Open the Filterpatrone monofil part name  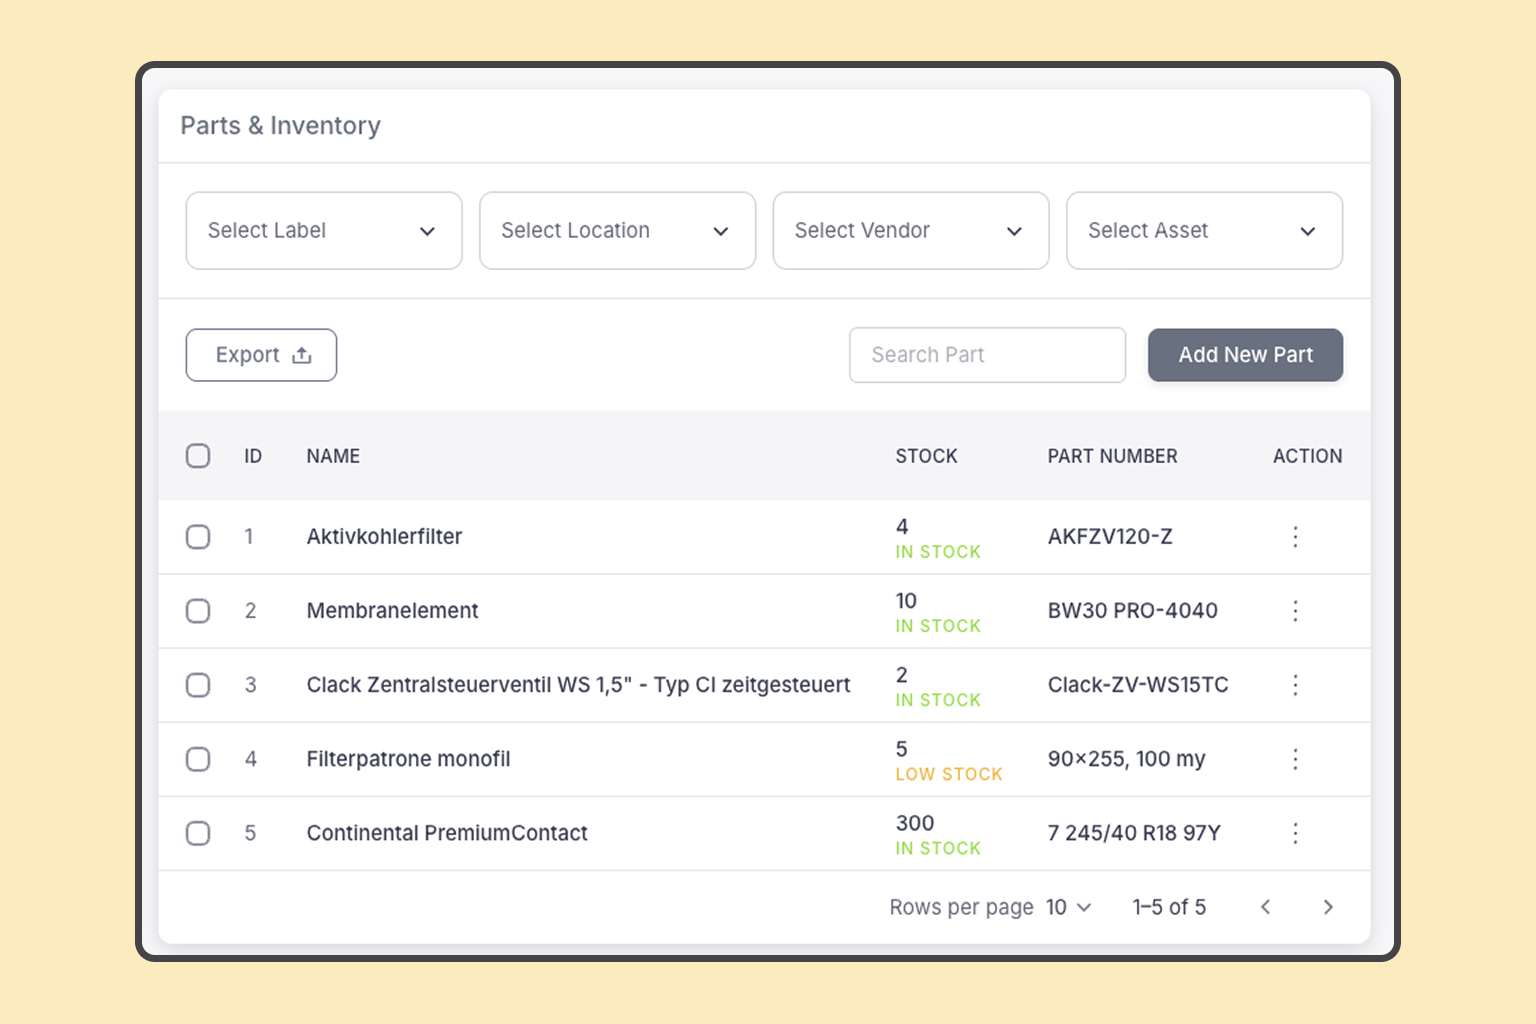[x=408, y=759]
